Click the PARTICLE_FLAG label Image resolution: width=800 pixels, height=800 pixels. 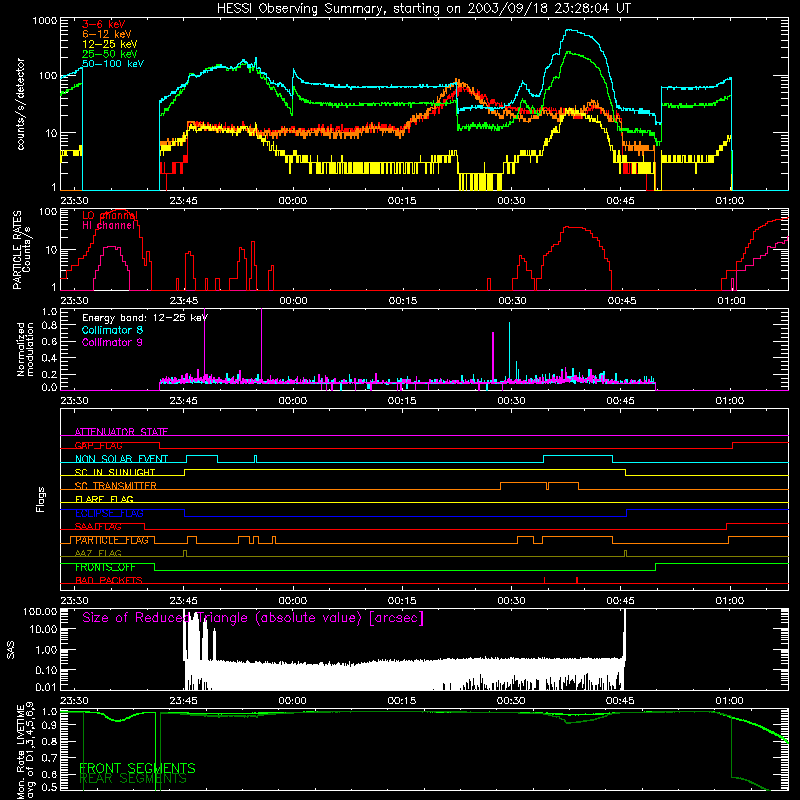[112, 540]
